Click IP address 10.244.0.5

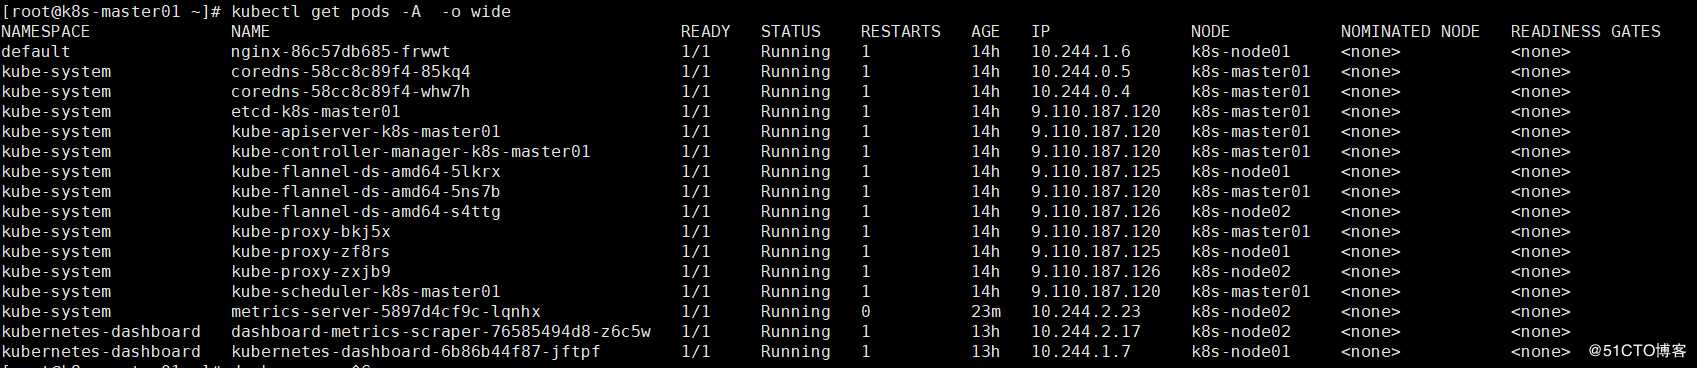pyautogui.click(x=1081, y=72)
